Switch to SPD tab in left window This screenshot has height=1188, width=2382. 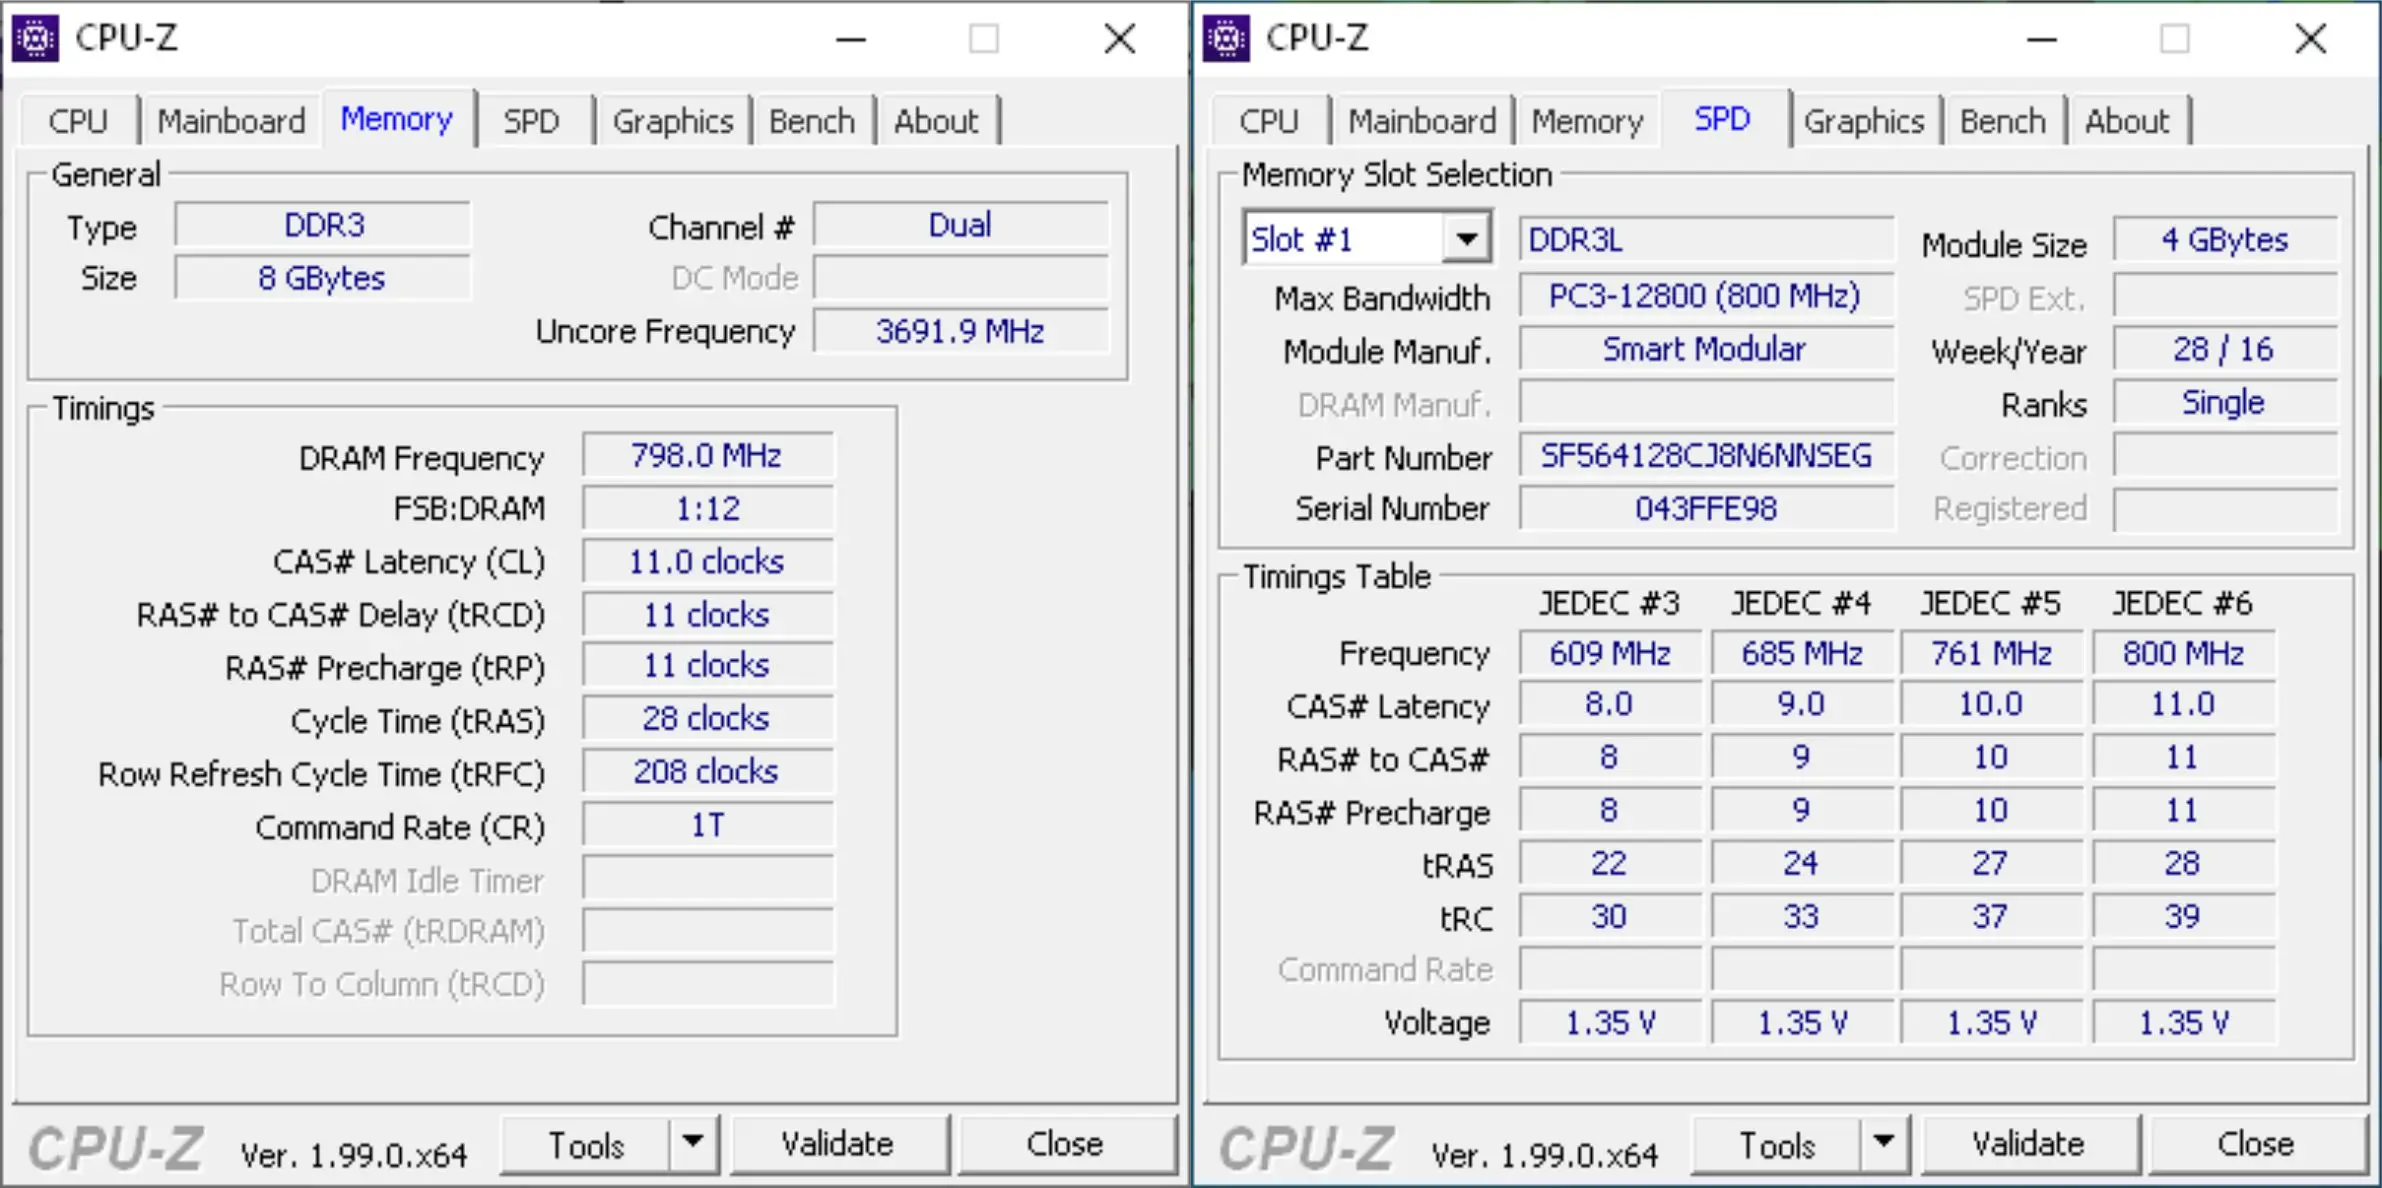531,121
